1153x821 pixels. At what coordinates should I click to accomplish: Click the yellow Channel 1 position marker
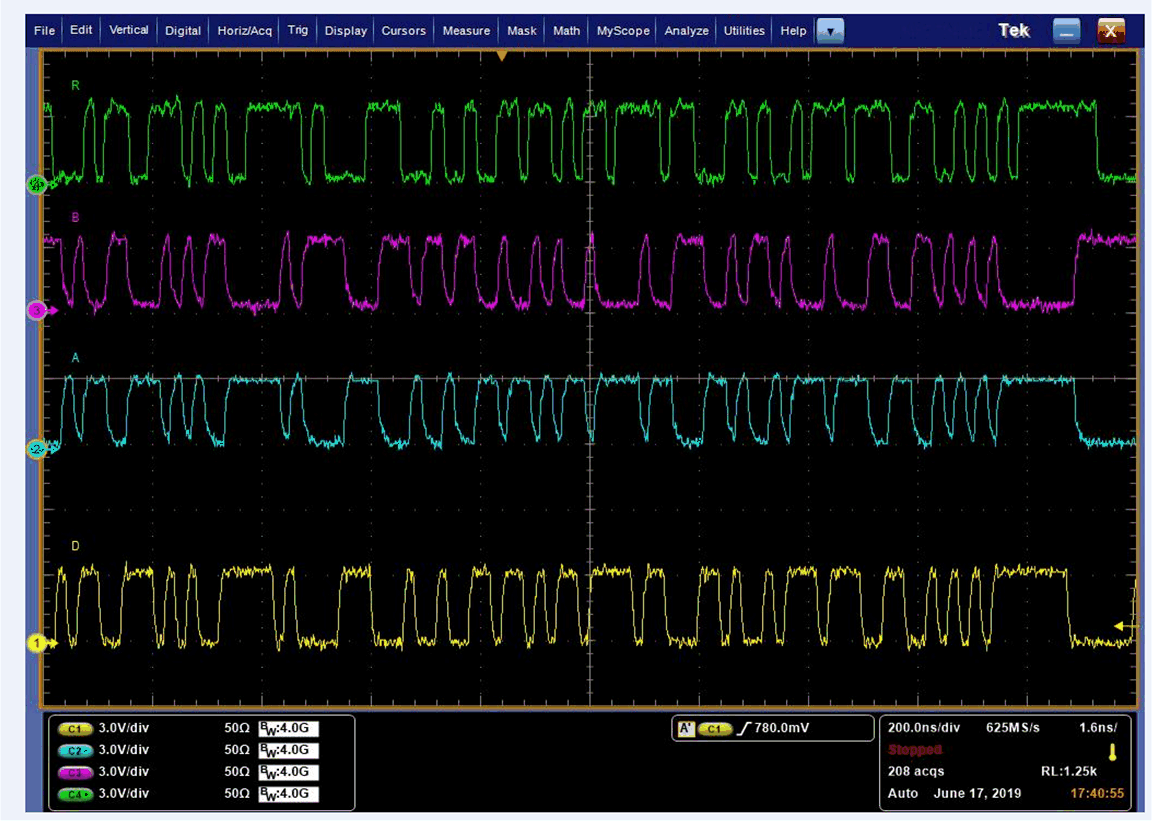click(x=37, y=644)
